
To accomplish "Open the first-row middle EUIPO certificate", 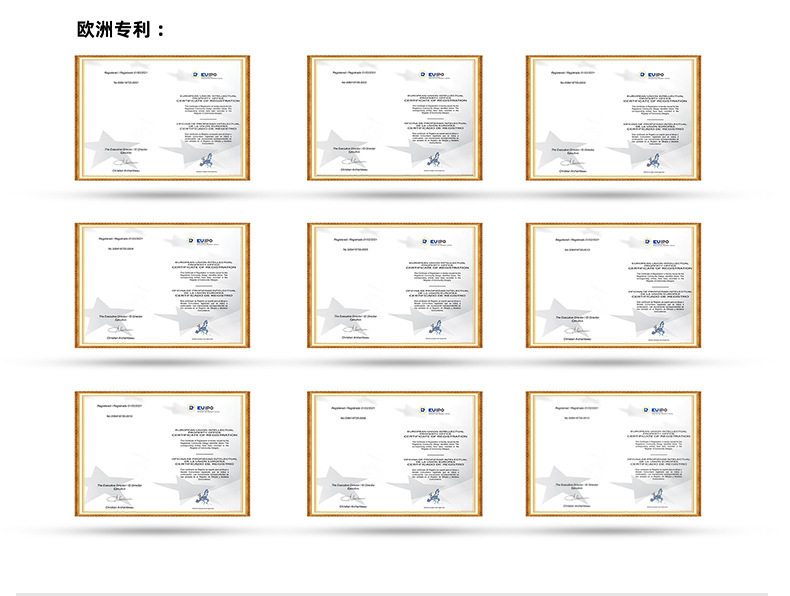I will (394, 118).
